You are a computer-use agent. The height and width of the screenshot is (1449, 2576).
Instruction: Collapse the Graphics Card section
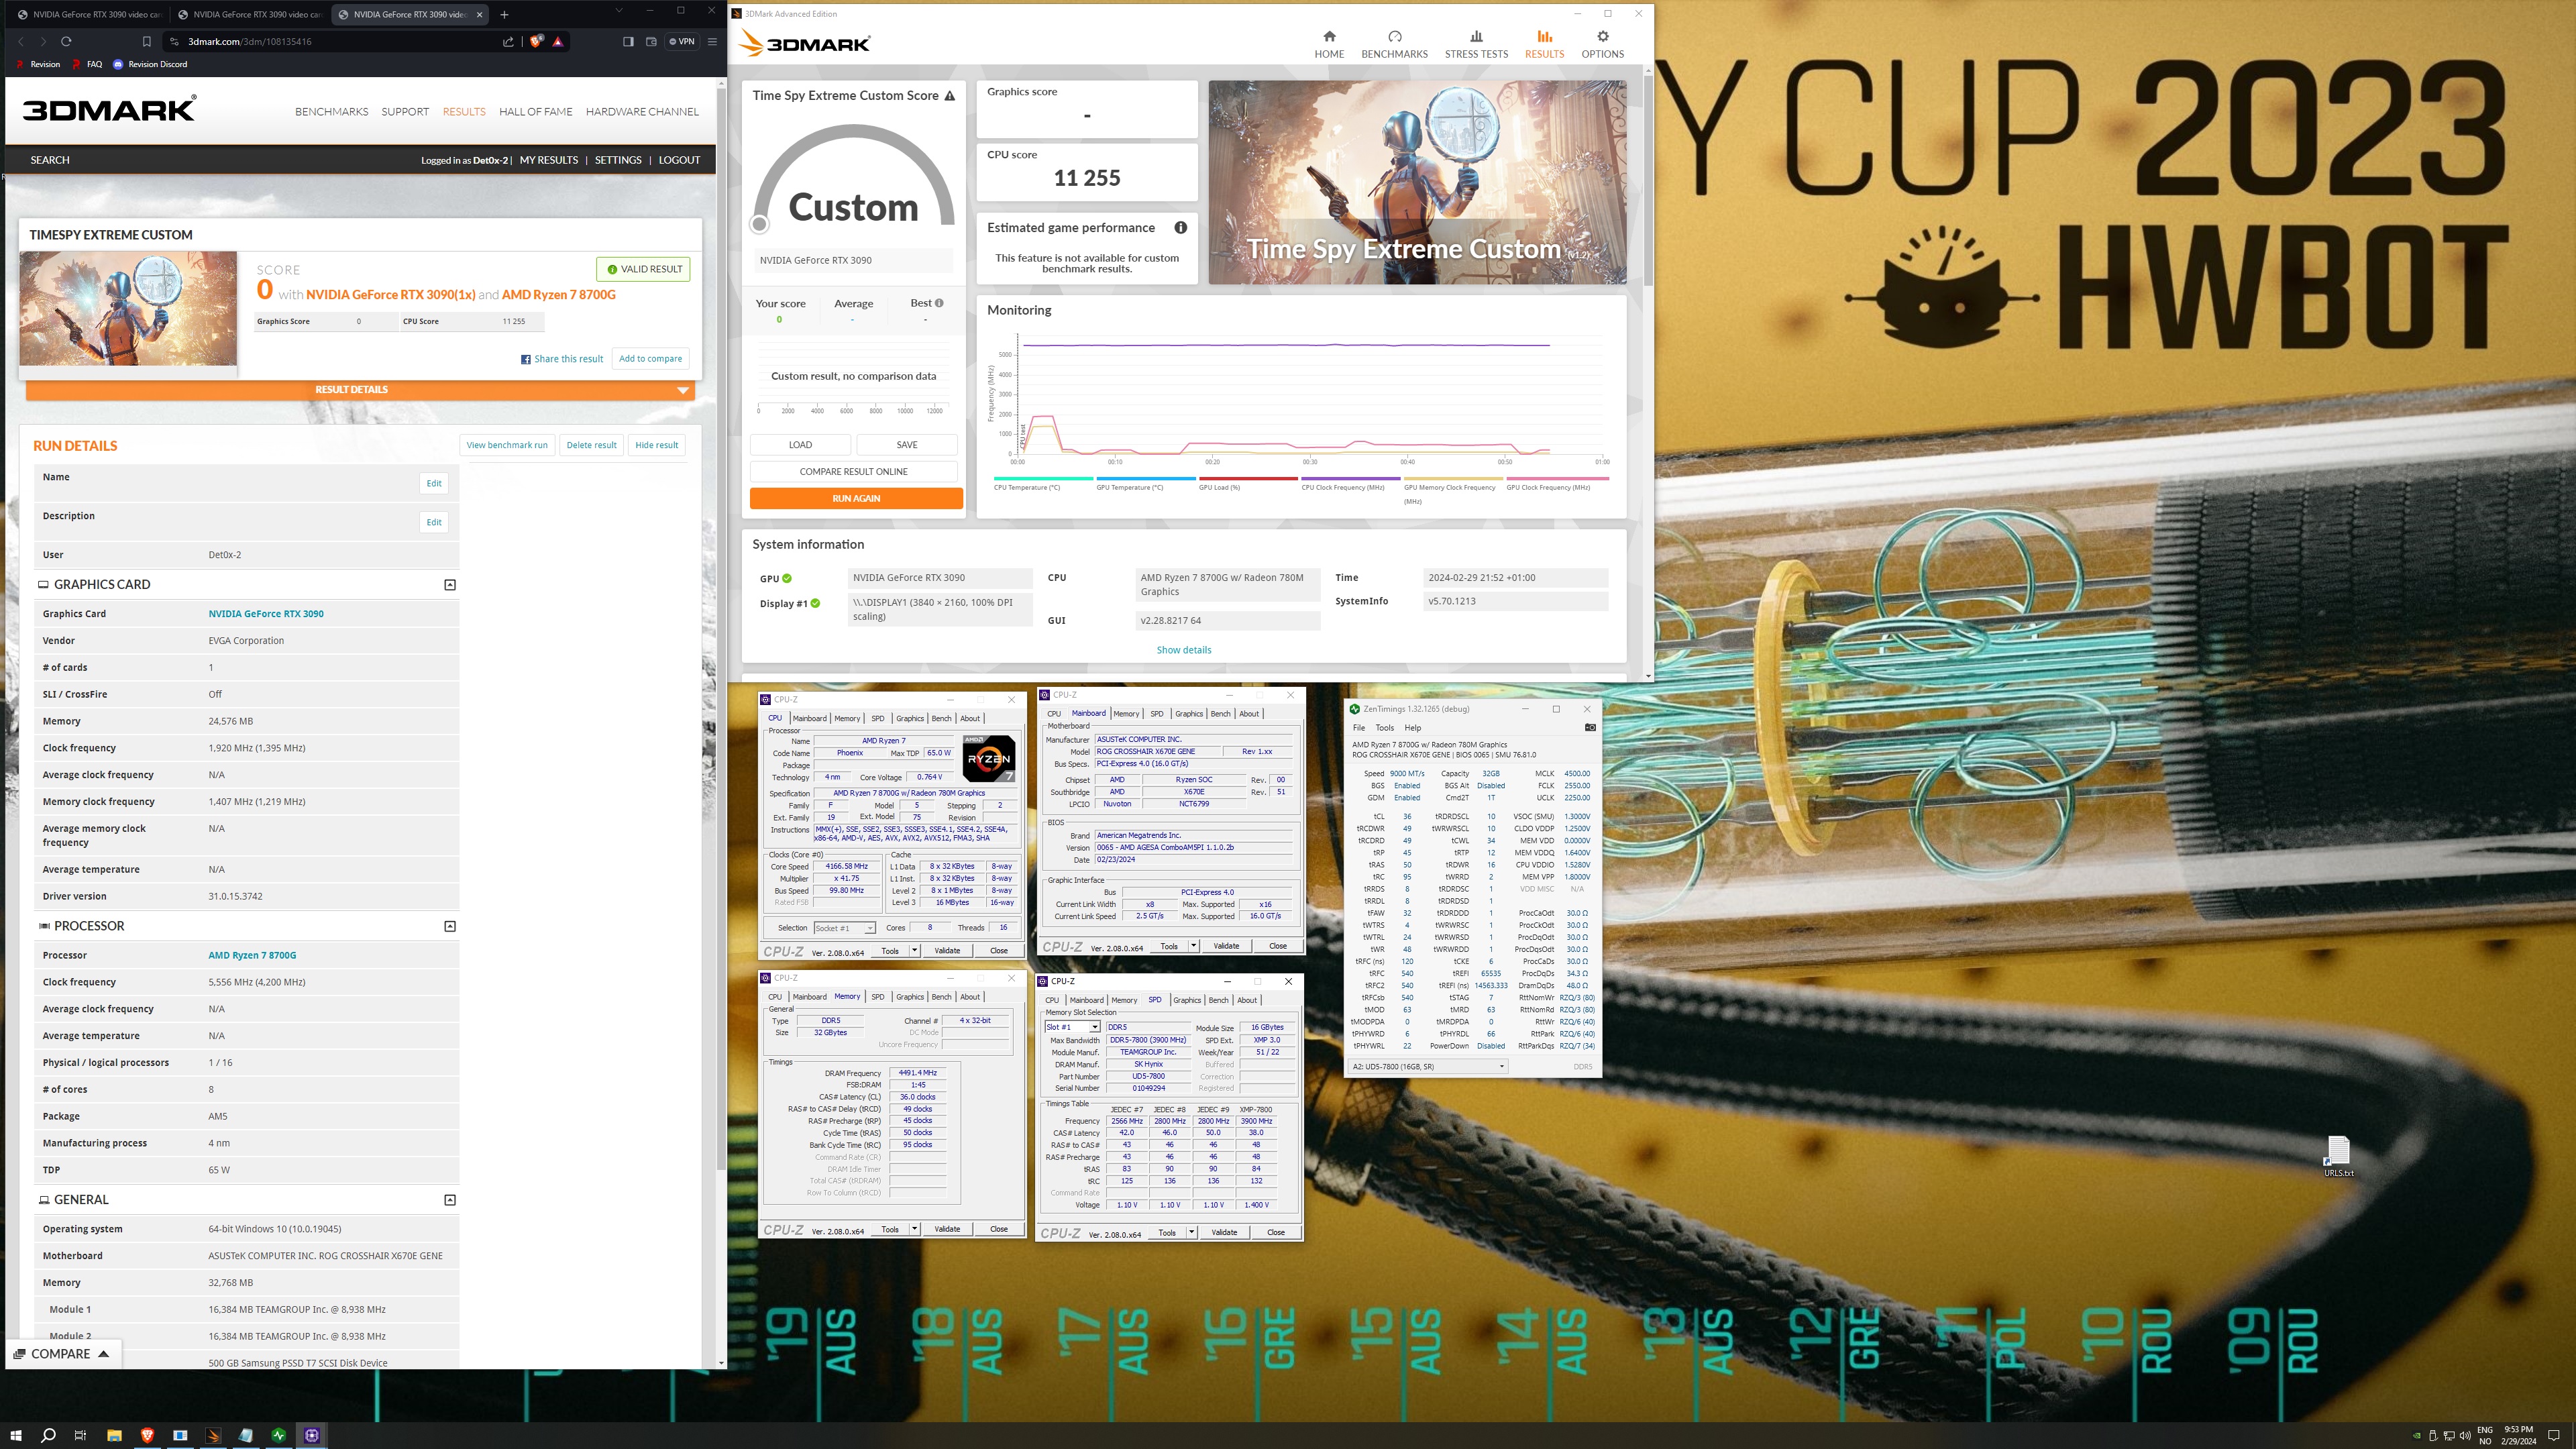(x=450, y=585)
